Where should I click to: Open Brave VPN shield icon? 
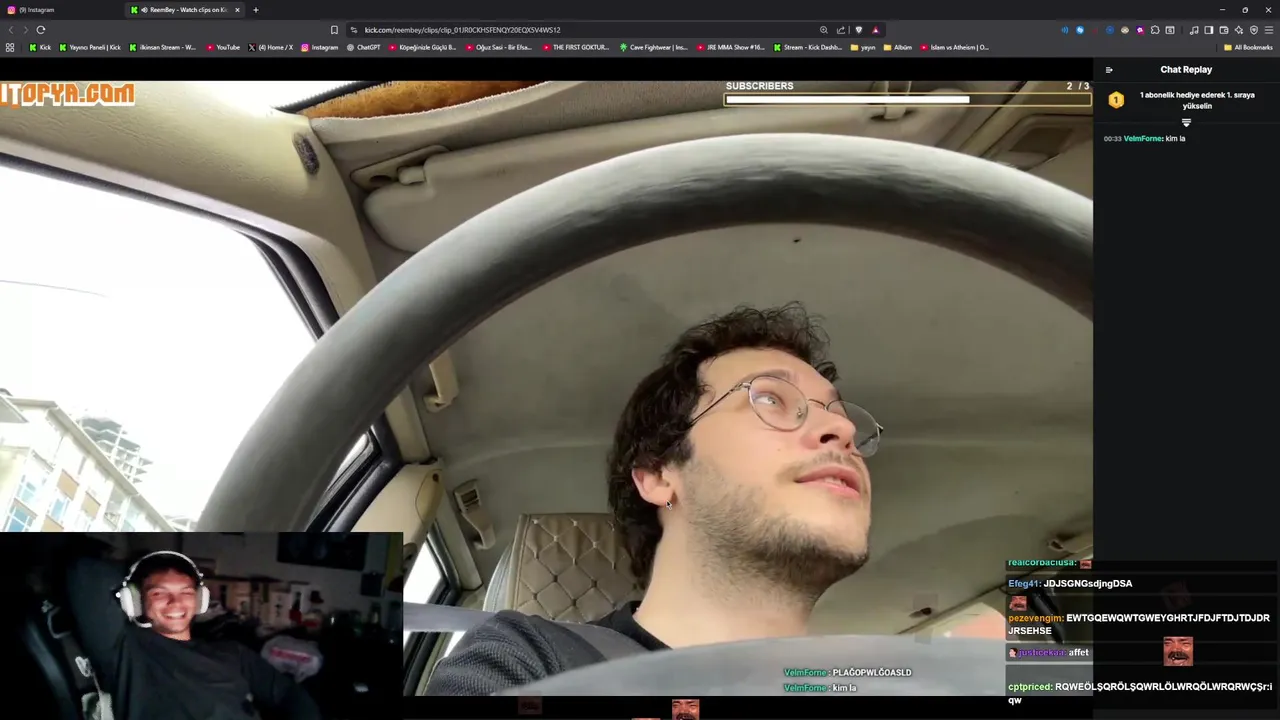pos(1254,30)
